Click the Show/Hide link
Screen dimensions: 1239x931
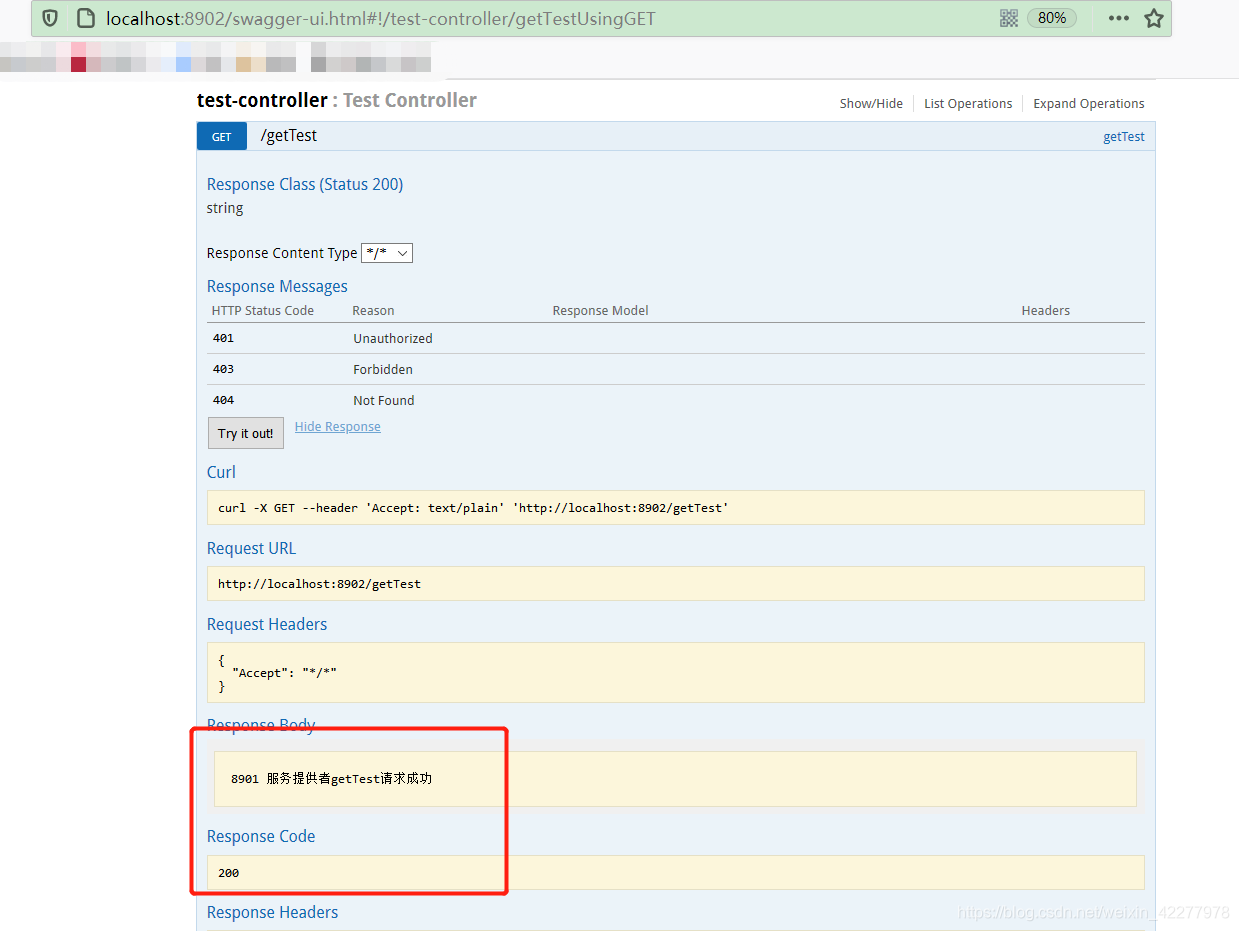pyautogui.click(x=871, y=104)
